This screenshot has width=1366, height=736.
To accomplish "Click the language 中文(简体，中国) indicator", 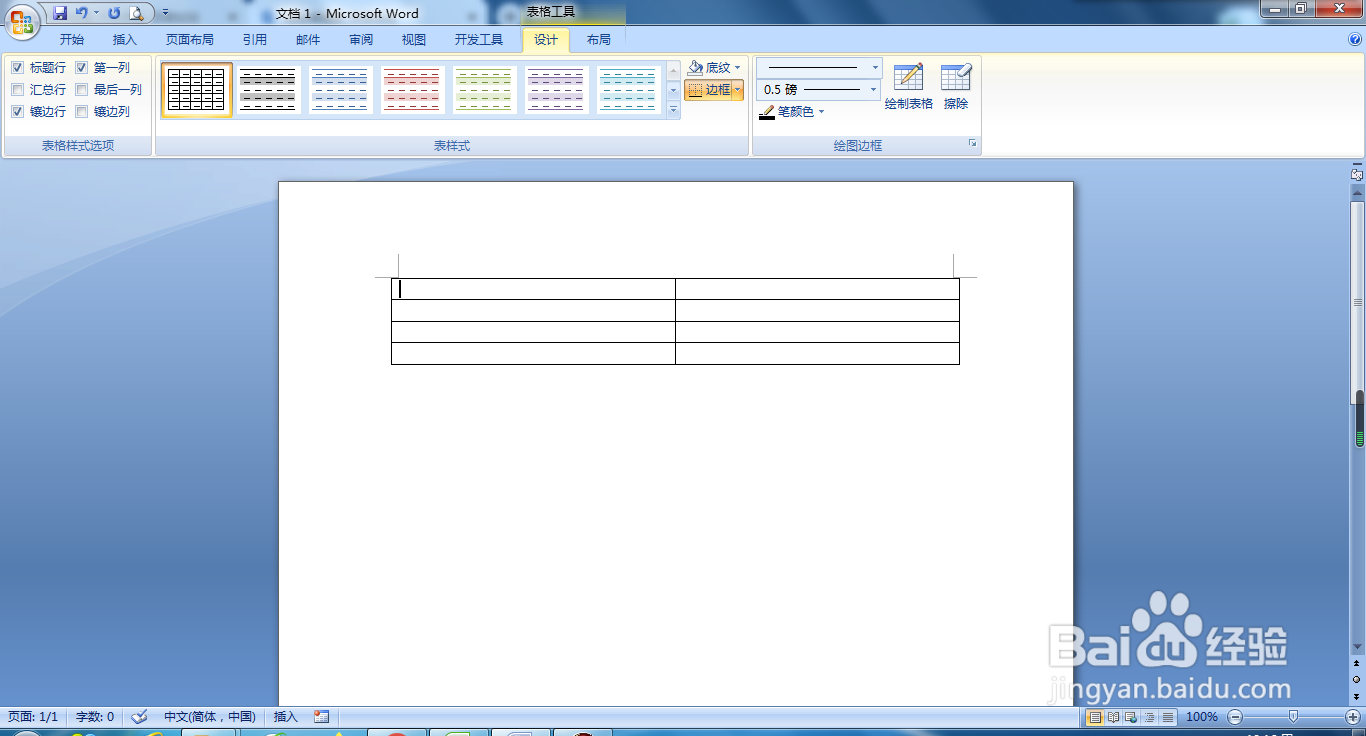I will tap(209, 717).
